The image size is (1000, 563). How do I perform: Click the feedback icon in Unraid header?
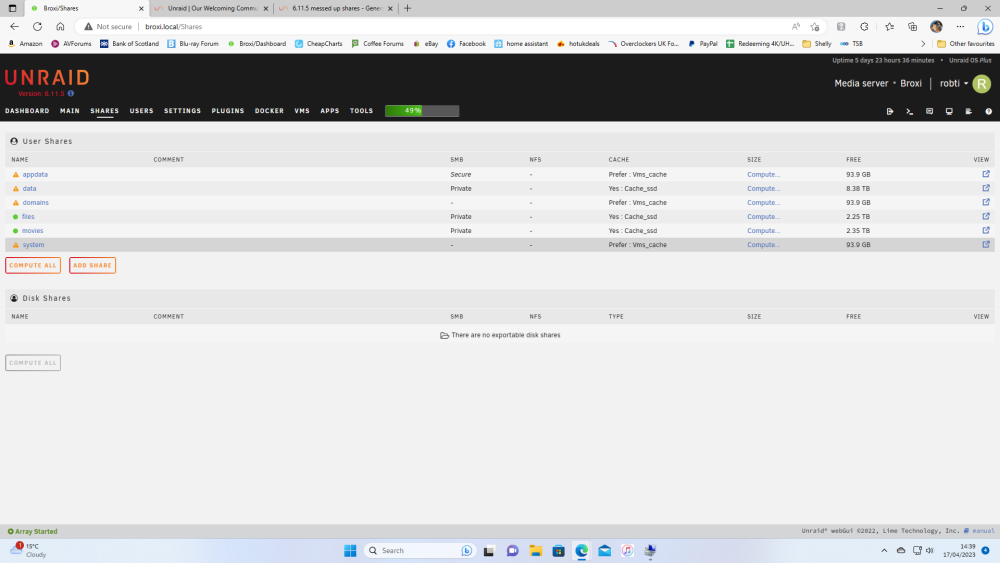click(929, 111)
